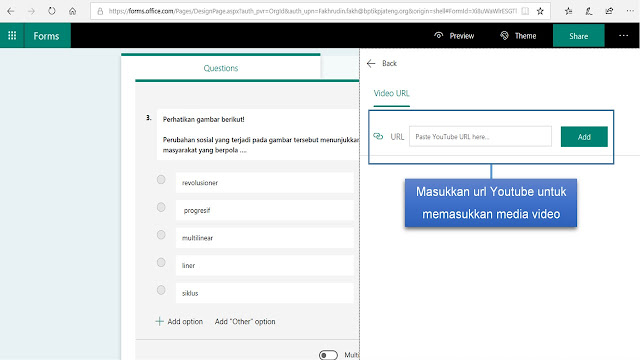640x360 pixels.
Task: Select the Video URL tab
Action: tap(391, 93)
